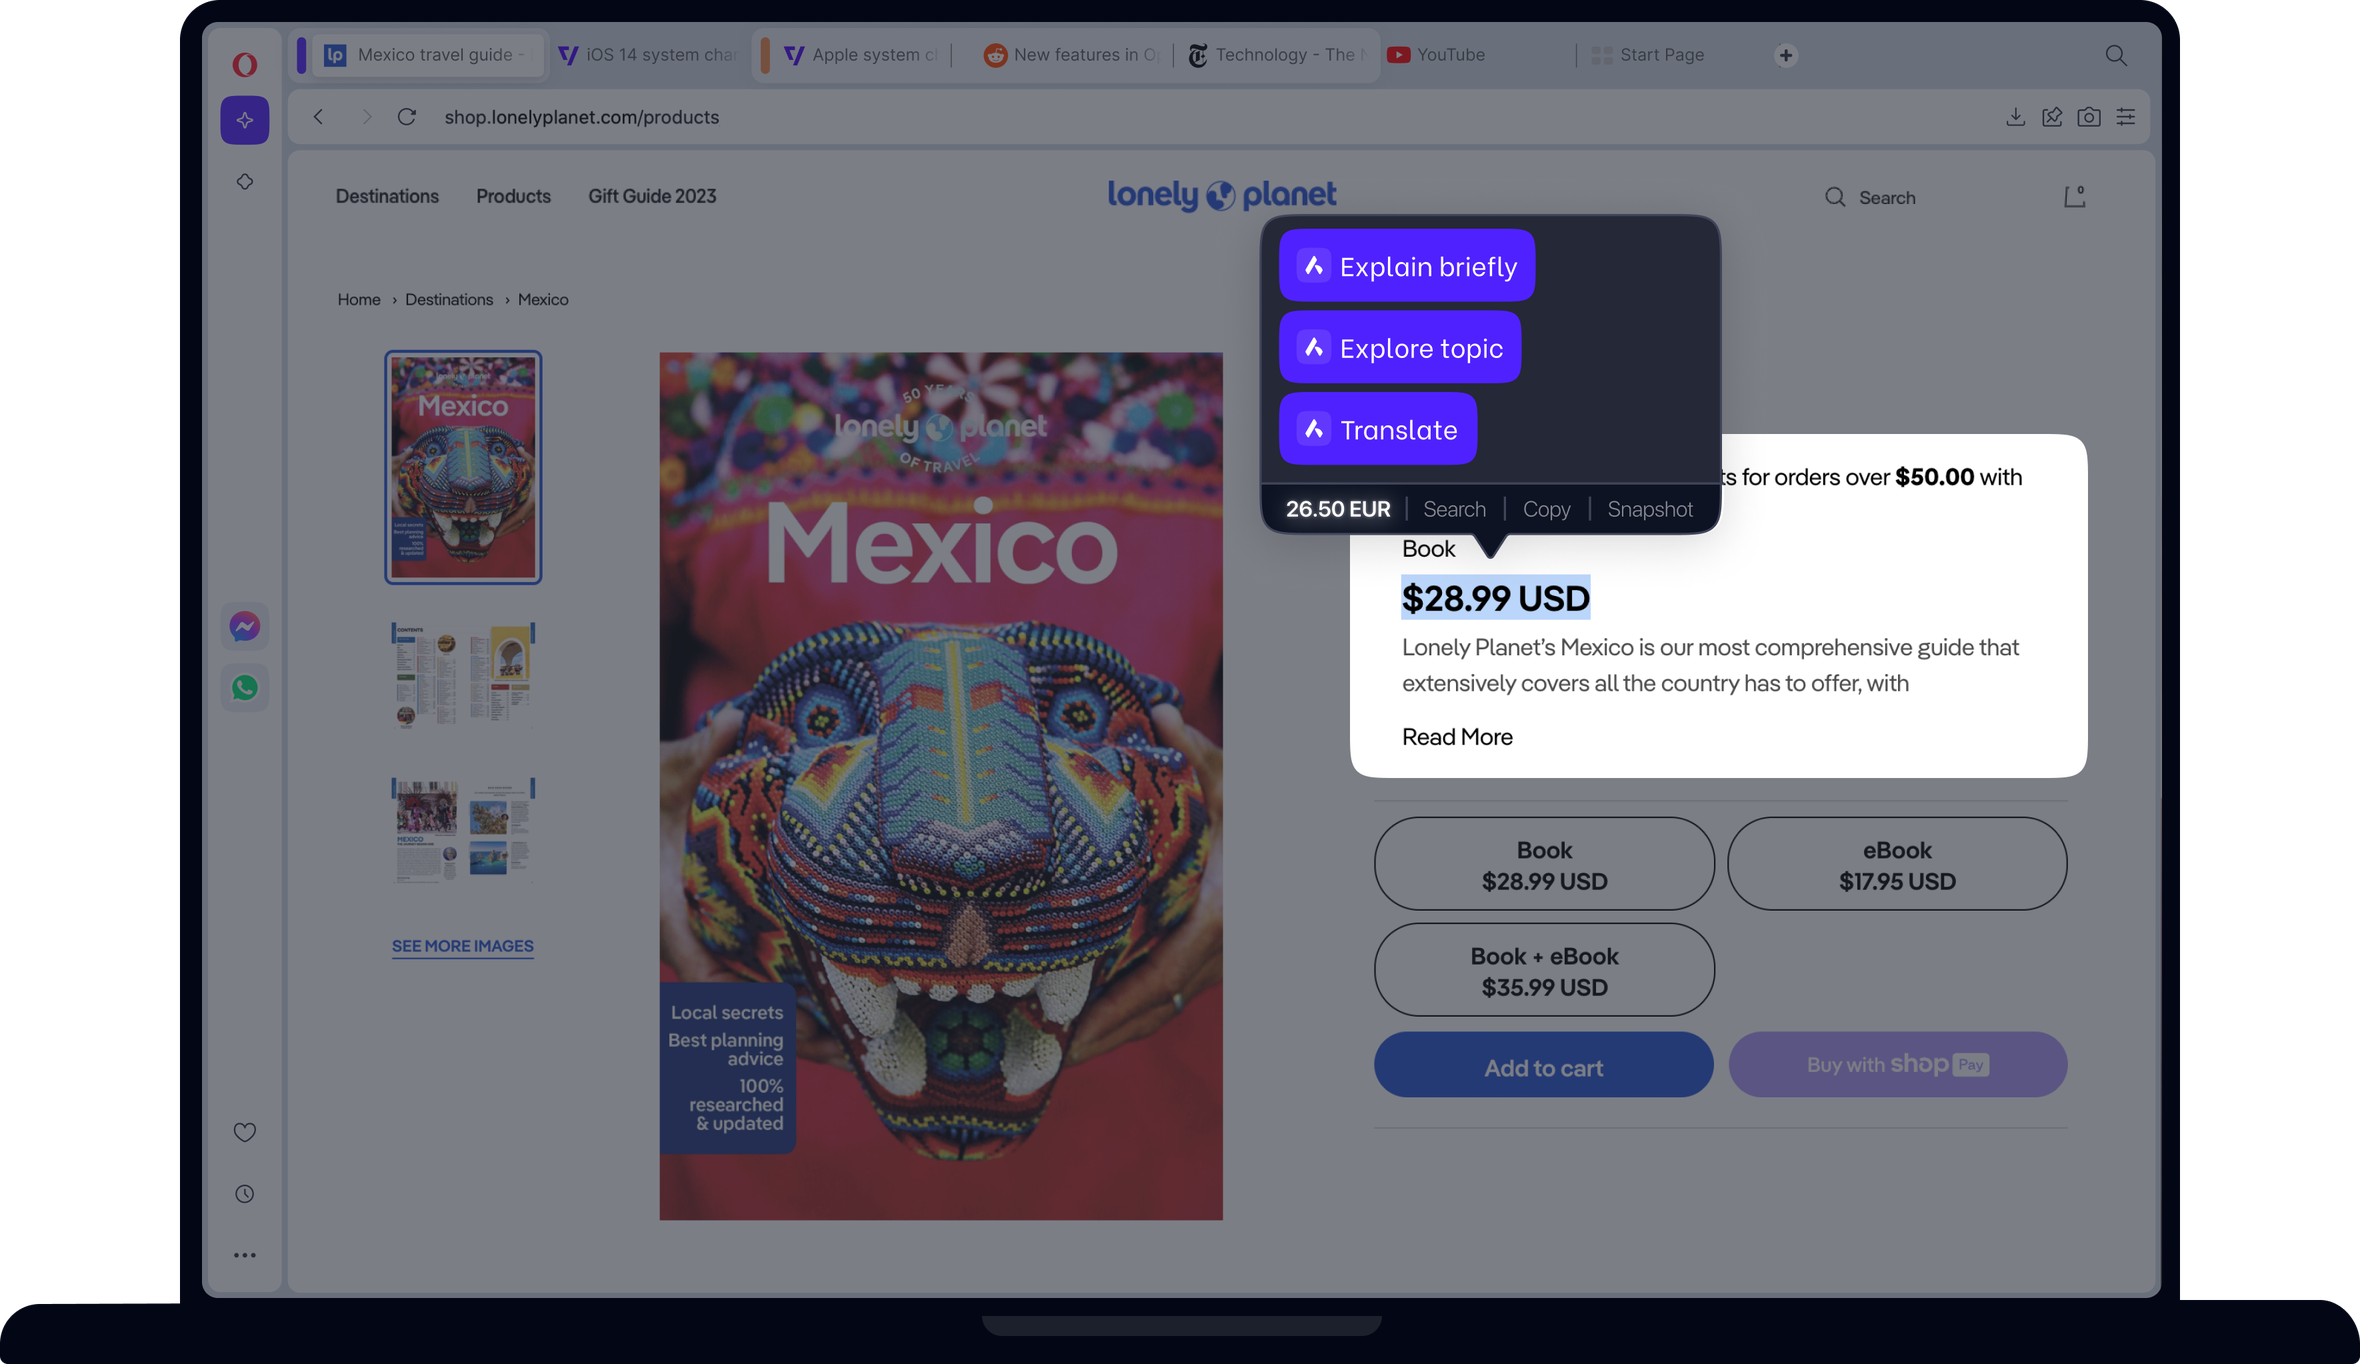Select the eBook $17.95 USD format
The height and width of the screenshot is (1364, 2360).
[1896, 863]
